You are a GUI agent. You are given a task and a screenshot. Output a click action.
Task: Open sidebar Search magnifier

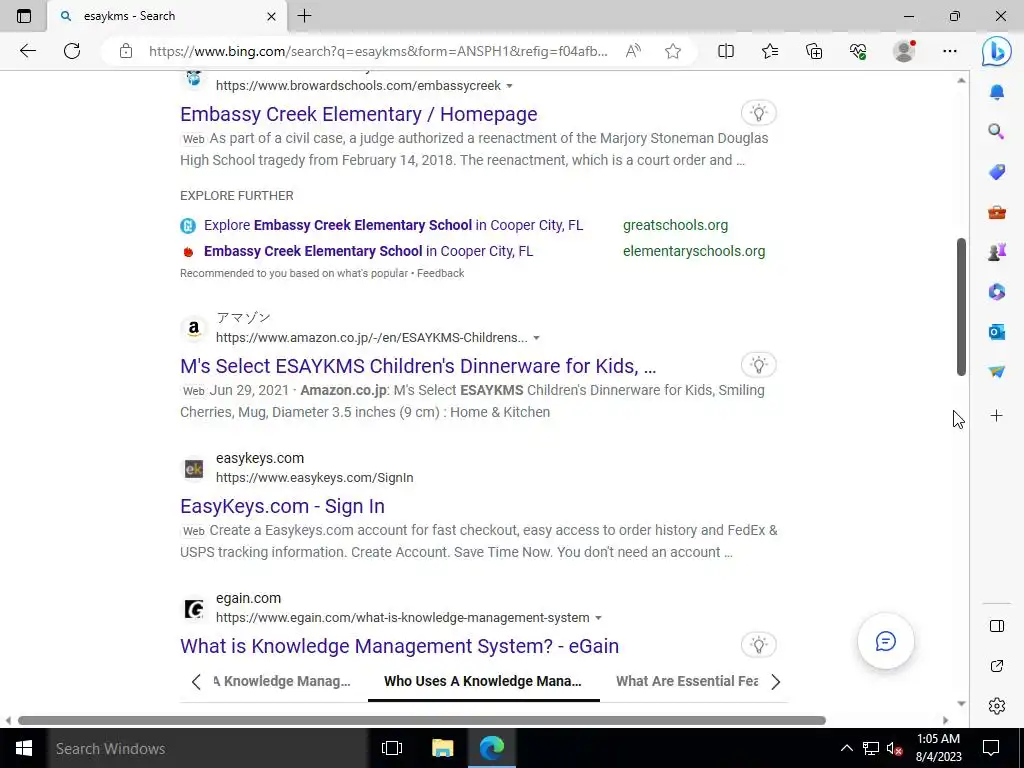(x=997, y=131)
